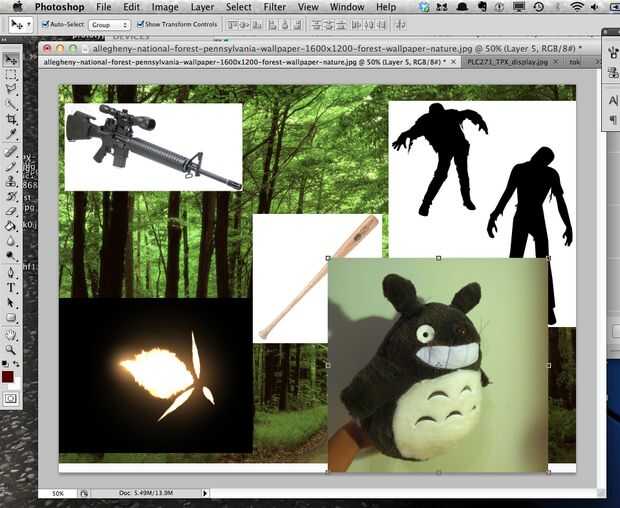620x508 pixels.
Task: Click the Wi-Fi icon in macOS menu bar
Action: pyautogui.click(x=577, y=7)
